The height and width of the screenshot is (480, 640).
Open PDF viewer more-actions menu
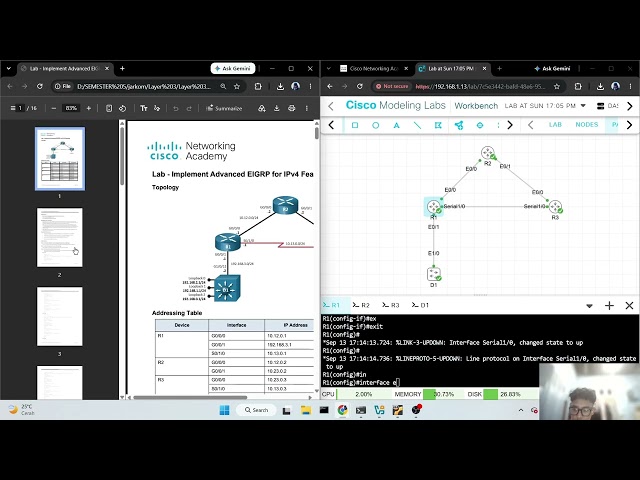[307, 108]
